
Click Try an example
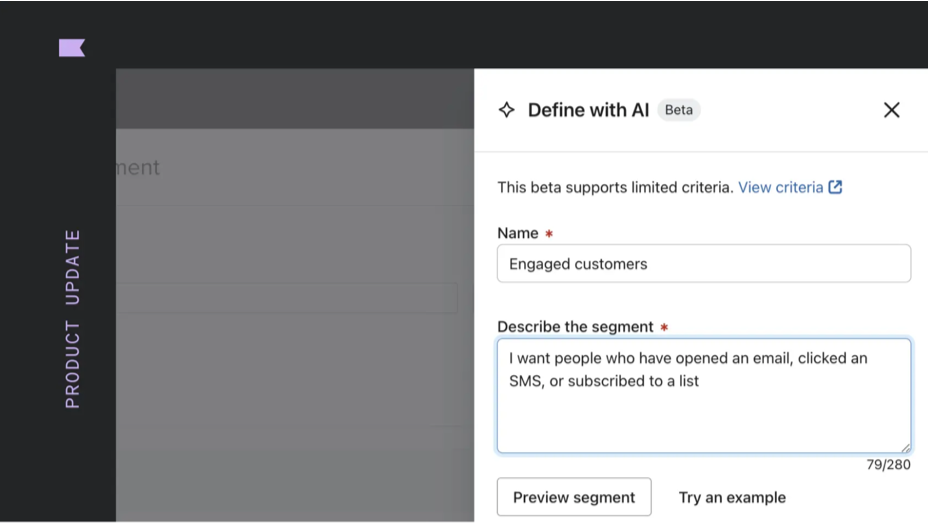tap(732, 498)
